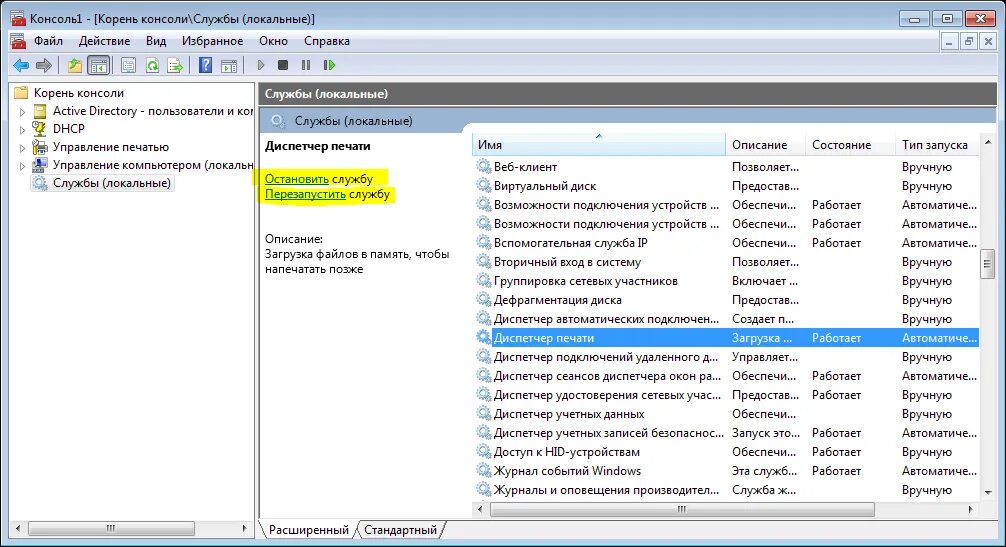The height and width of the screenshot is (547, 1006).
Task: Sort by the Описание column header
Action: (x=765, y=145)
